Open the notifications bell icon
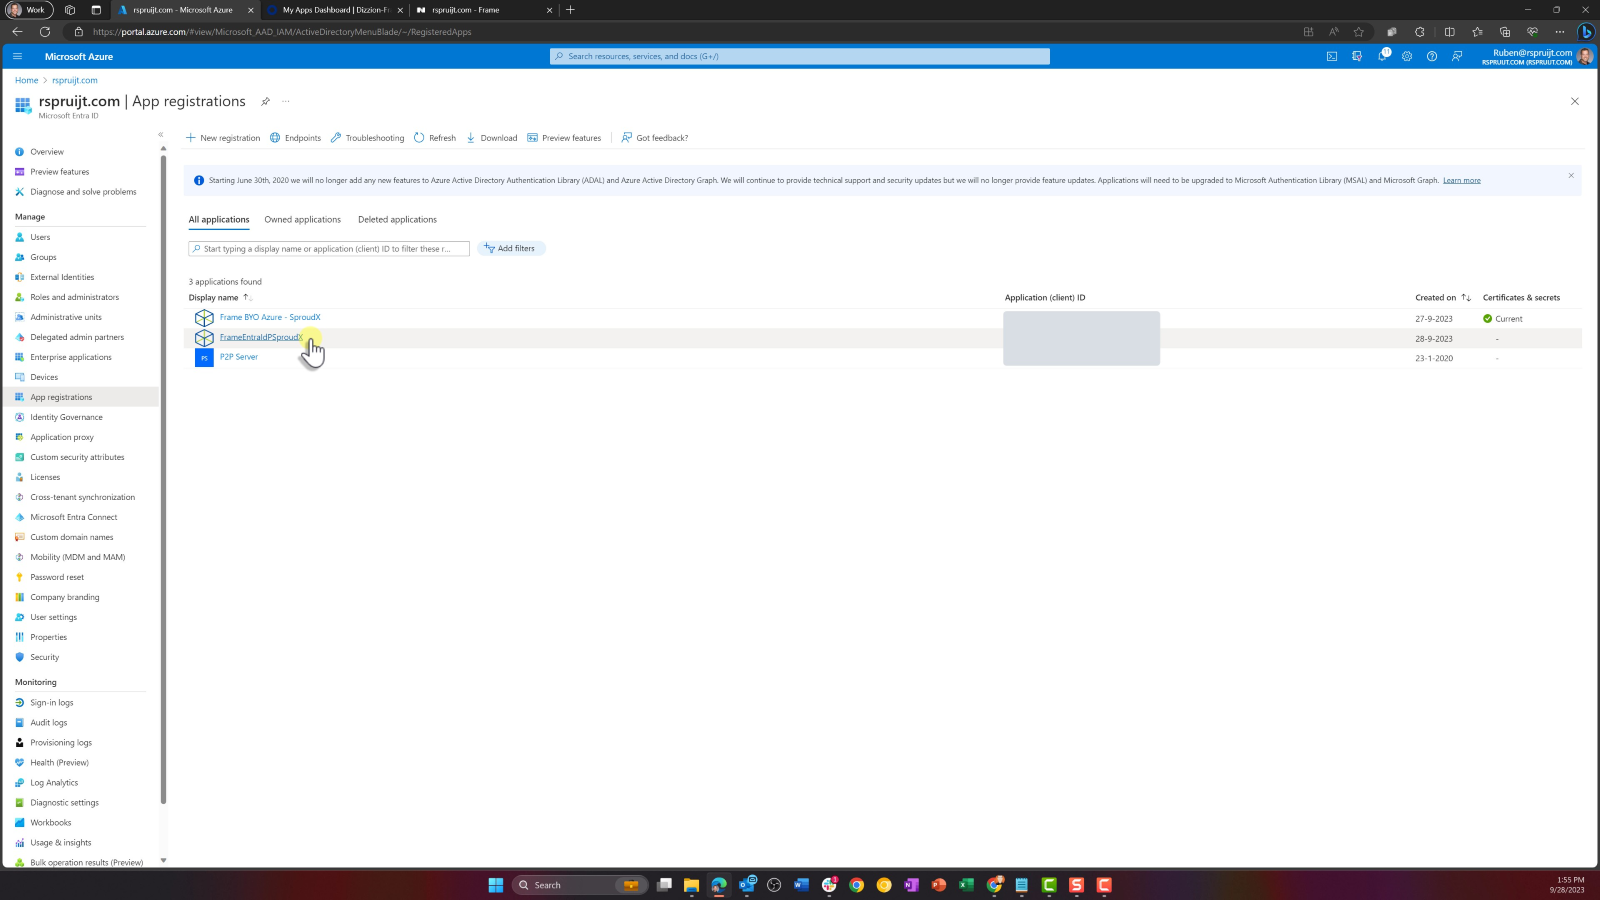The height and width of the screenshot is (900, 1600). click(x=1382, y=56)
